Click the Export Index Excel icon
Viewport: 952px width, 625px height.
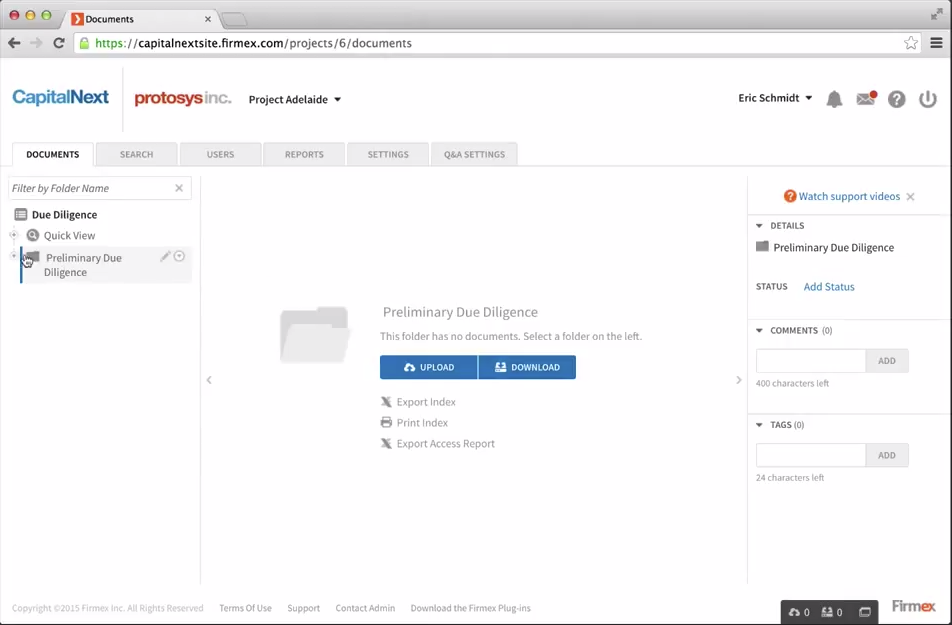(x=386, y=402)
